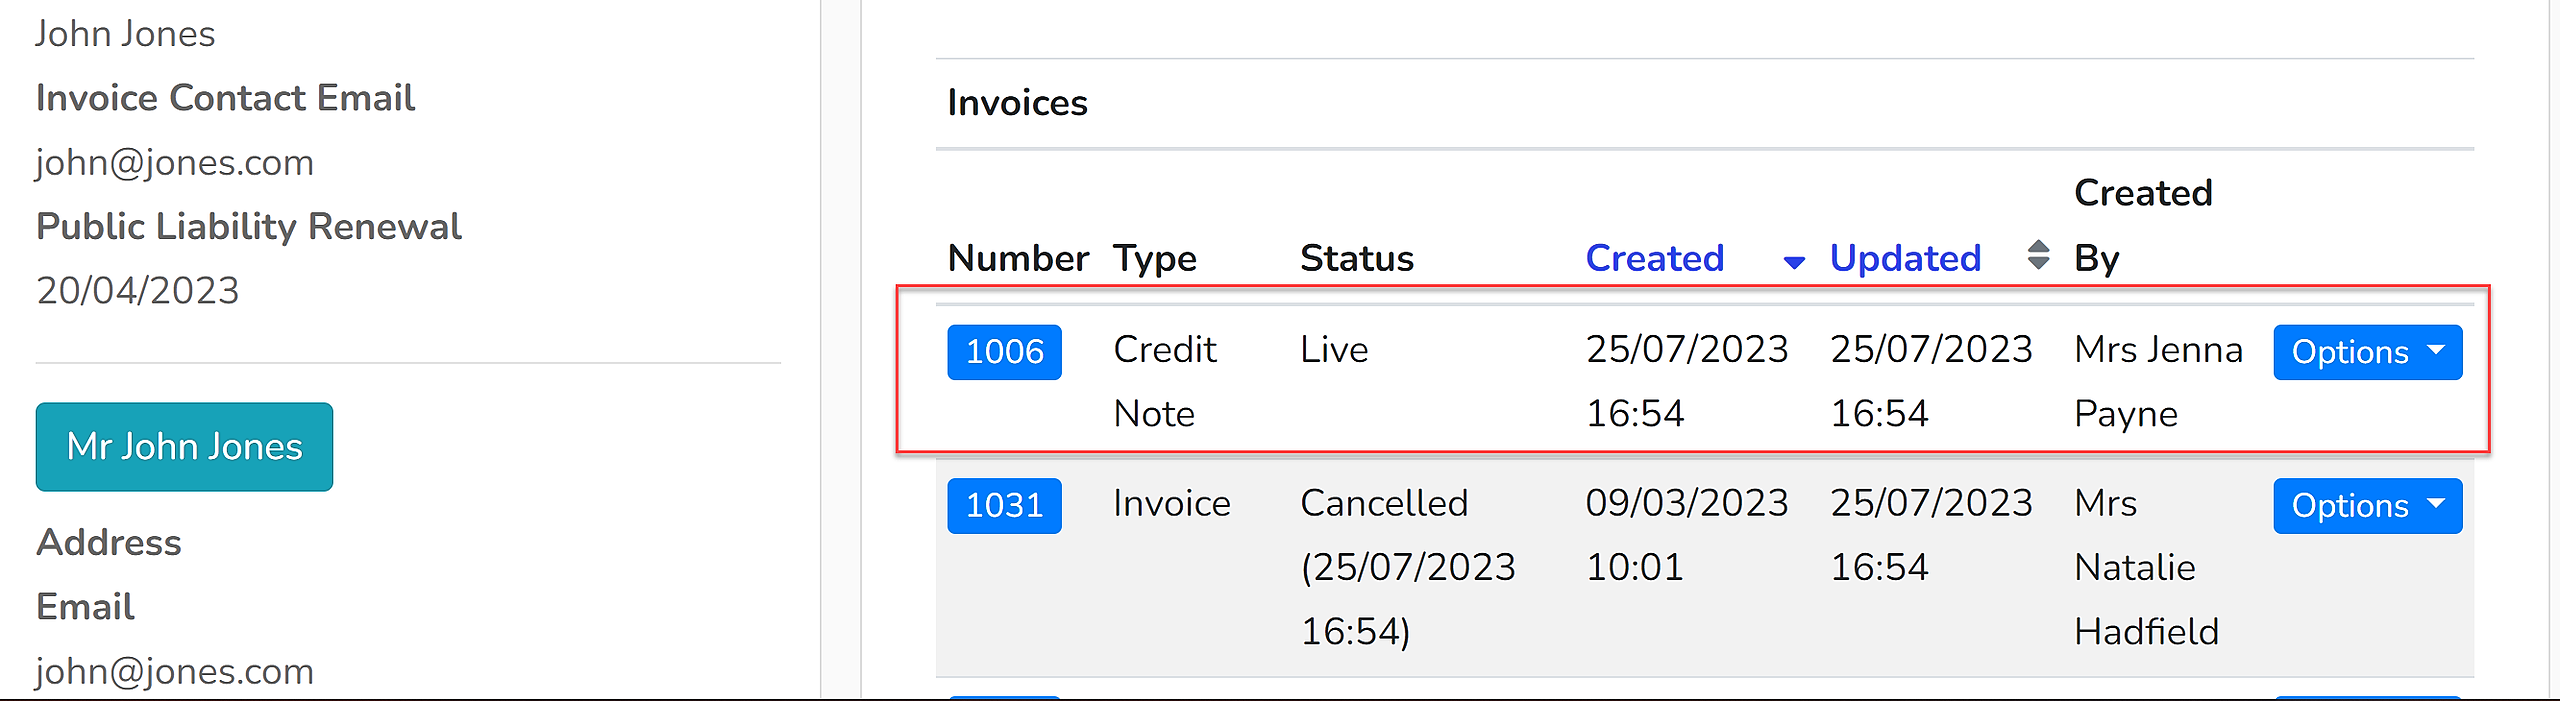Click the Created By column header
The image size is (2560, 701).
pyautogui.click(x=2143, y=225)
